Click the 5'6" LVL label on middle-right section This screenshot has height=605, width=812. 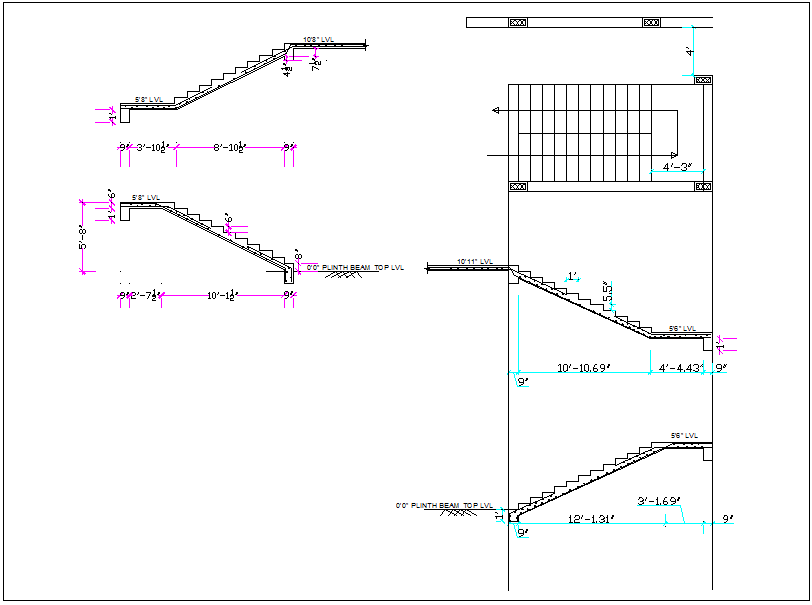[x=682, y=328]
